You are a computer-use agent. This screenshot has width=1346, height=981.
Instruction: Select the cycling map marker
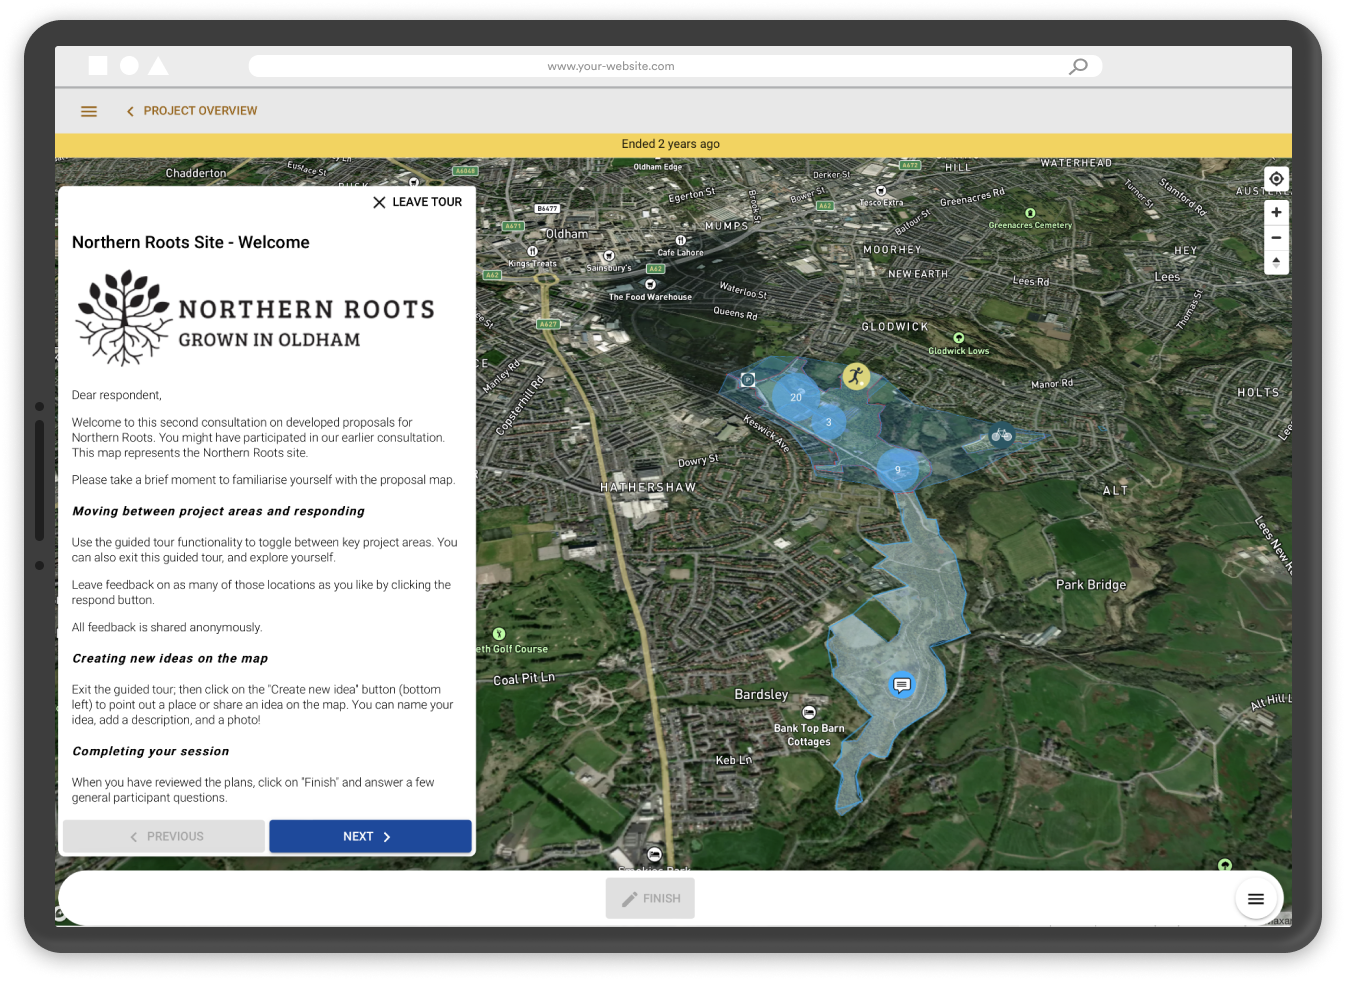[1002, 435]
